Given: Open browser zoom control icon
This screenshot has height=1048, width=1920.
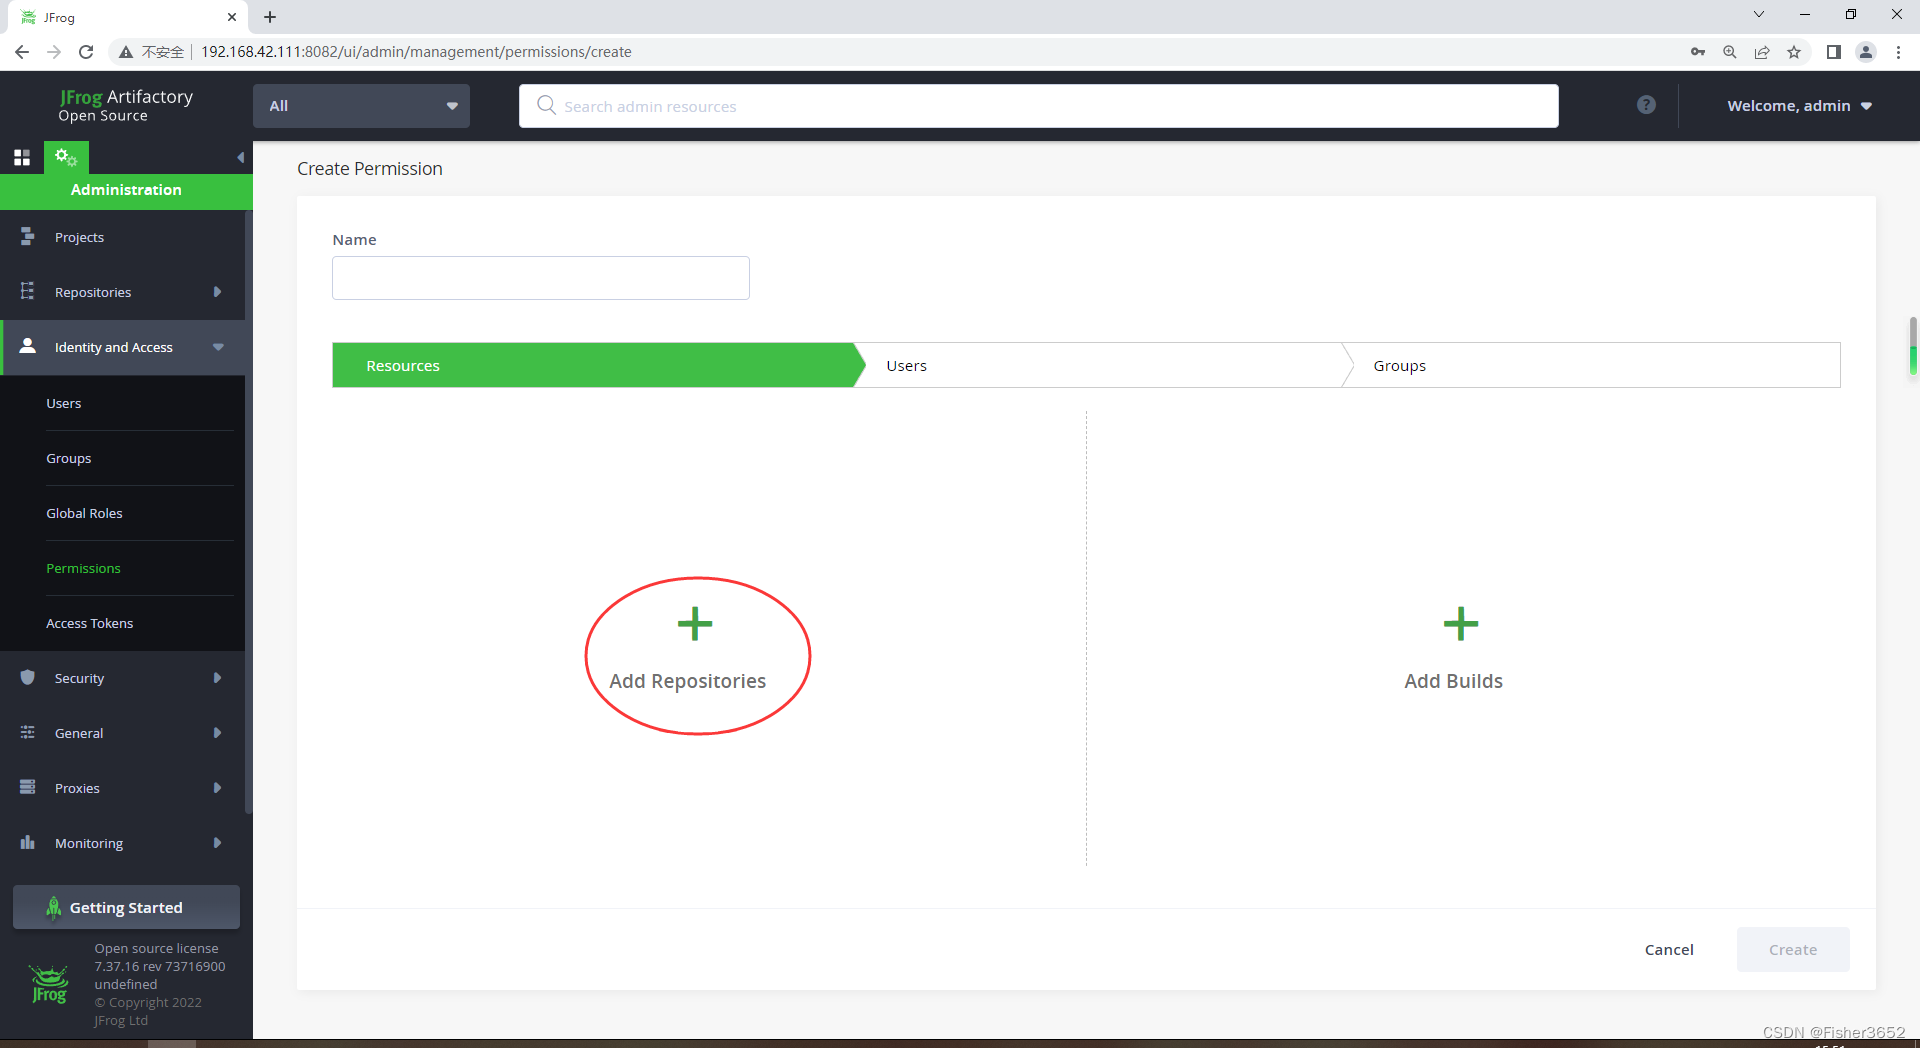Looking at the screenshot, I should click(1730, 52).
